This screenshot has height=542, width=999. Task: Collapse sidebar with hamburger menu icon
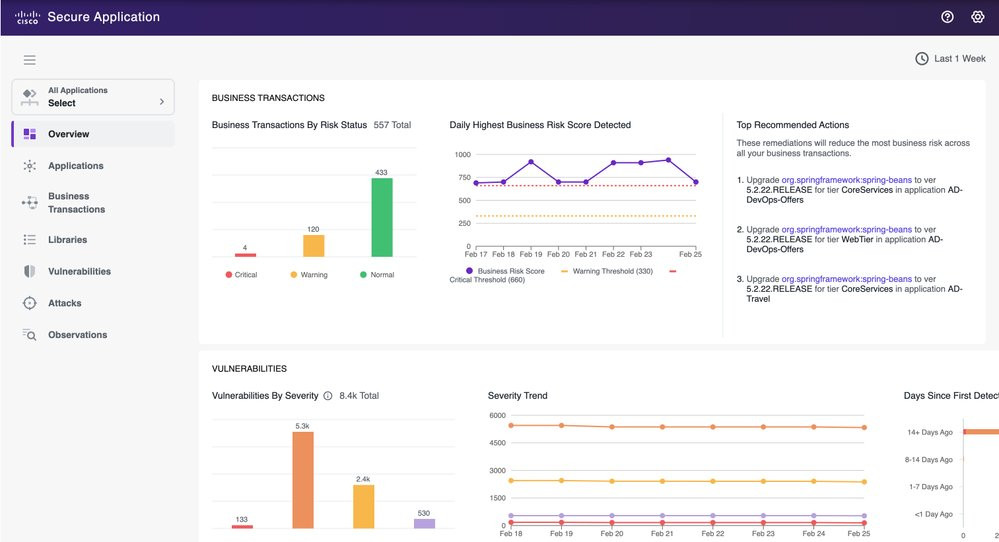(x=29, y=60)
